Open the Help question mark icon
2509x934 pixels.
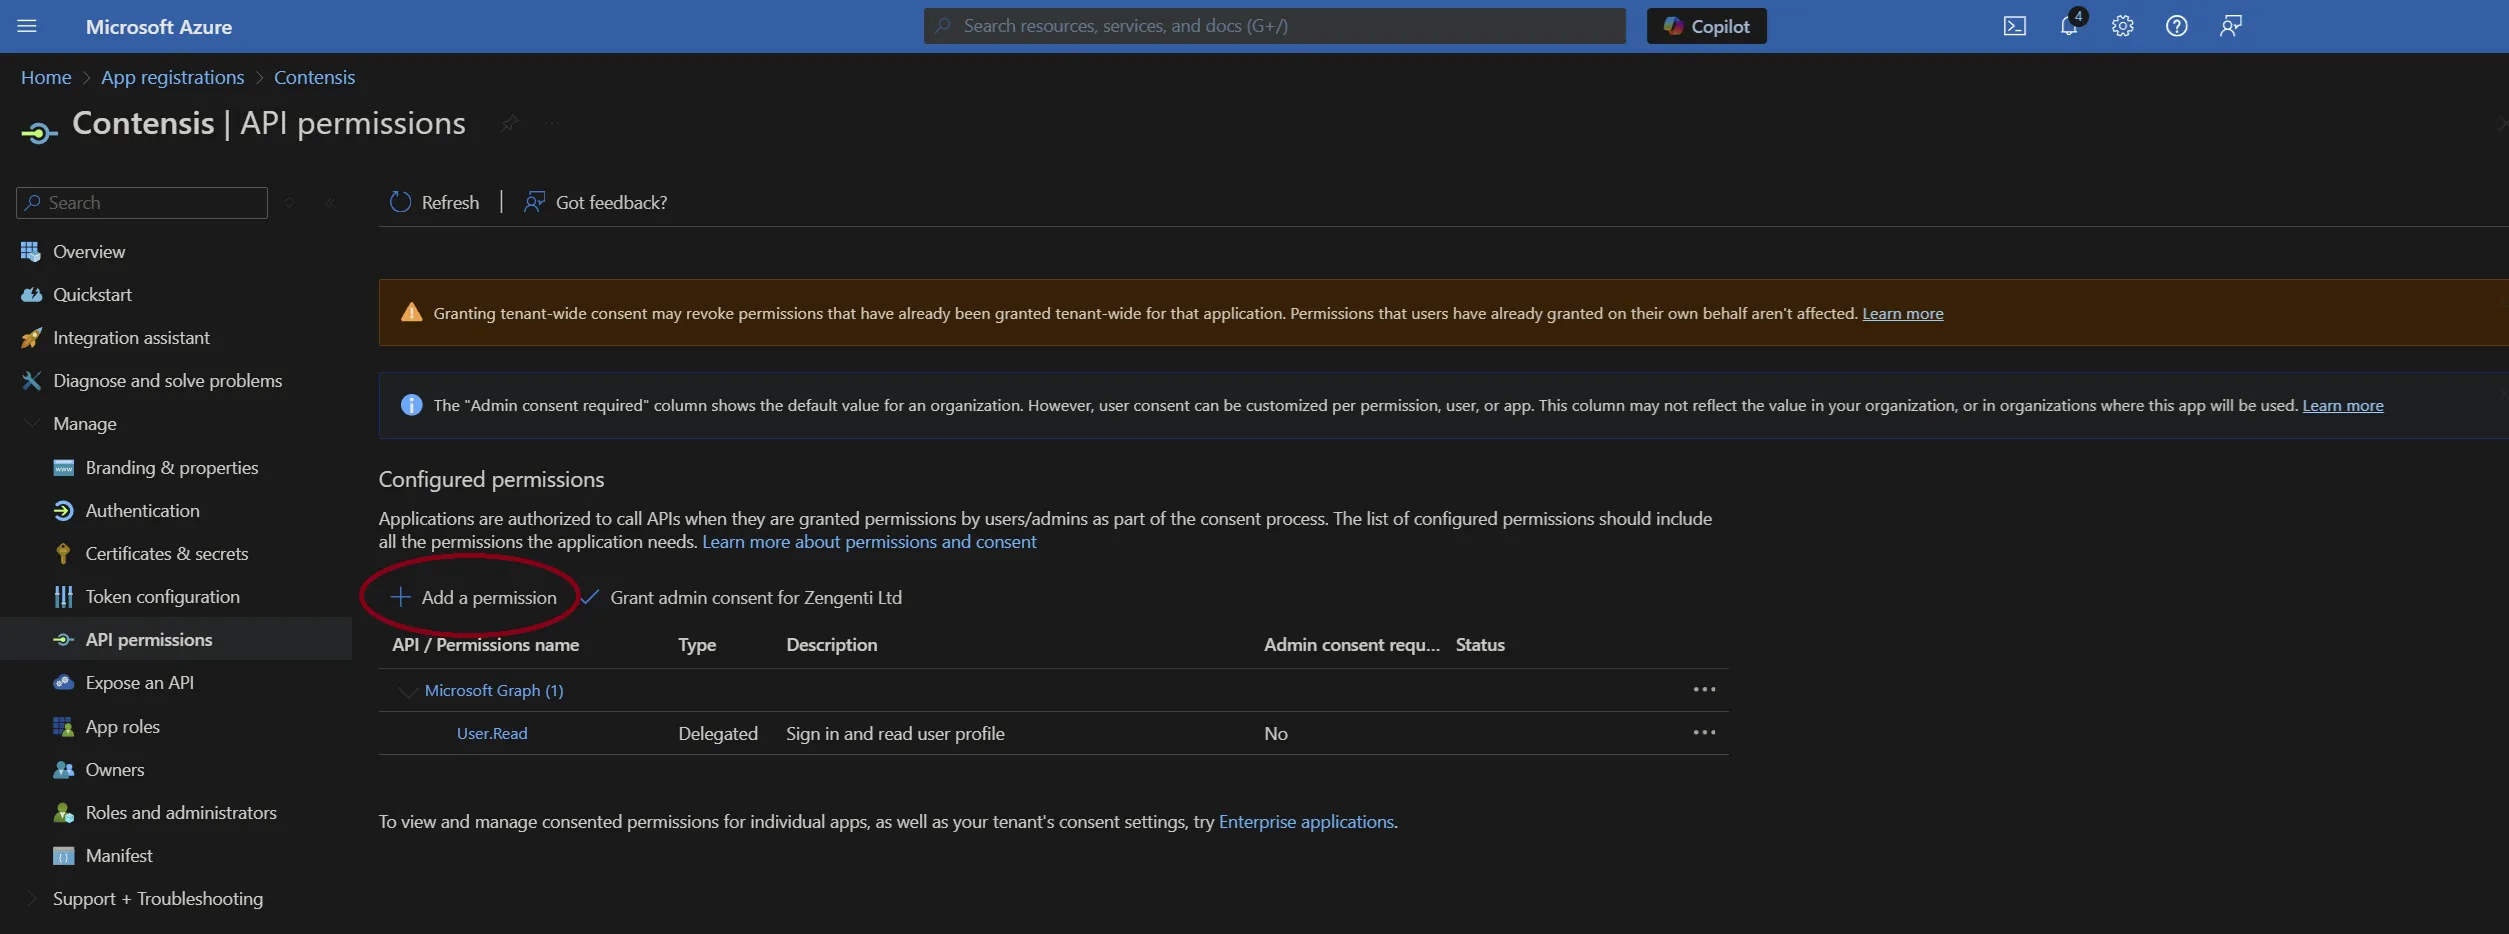[x=2176, y=26]
